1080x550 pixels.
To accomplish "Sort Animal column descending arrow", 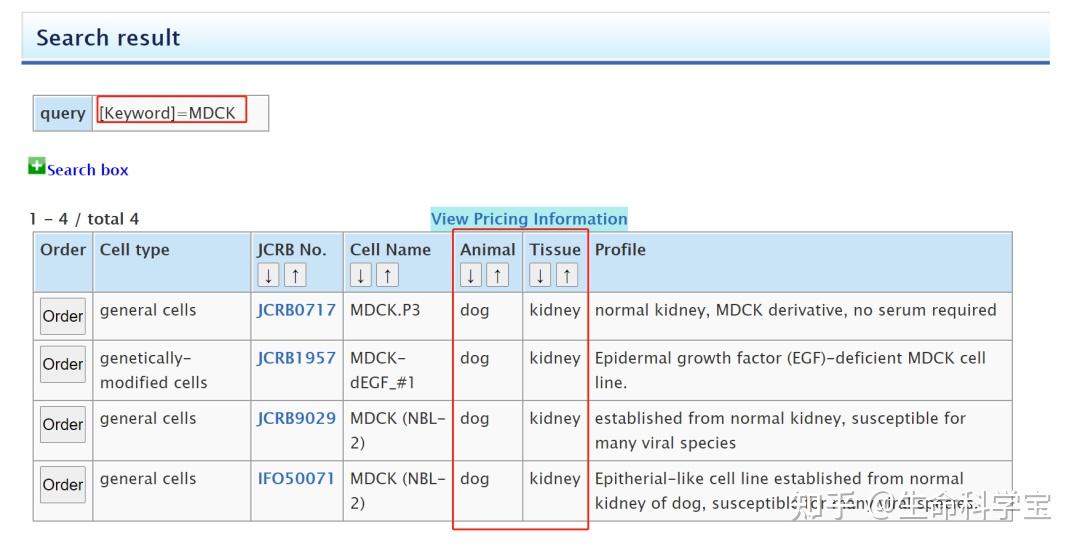I will point(471,275).
